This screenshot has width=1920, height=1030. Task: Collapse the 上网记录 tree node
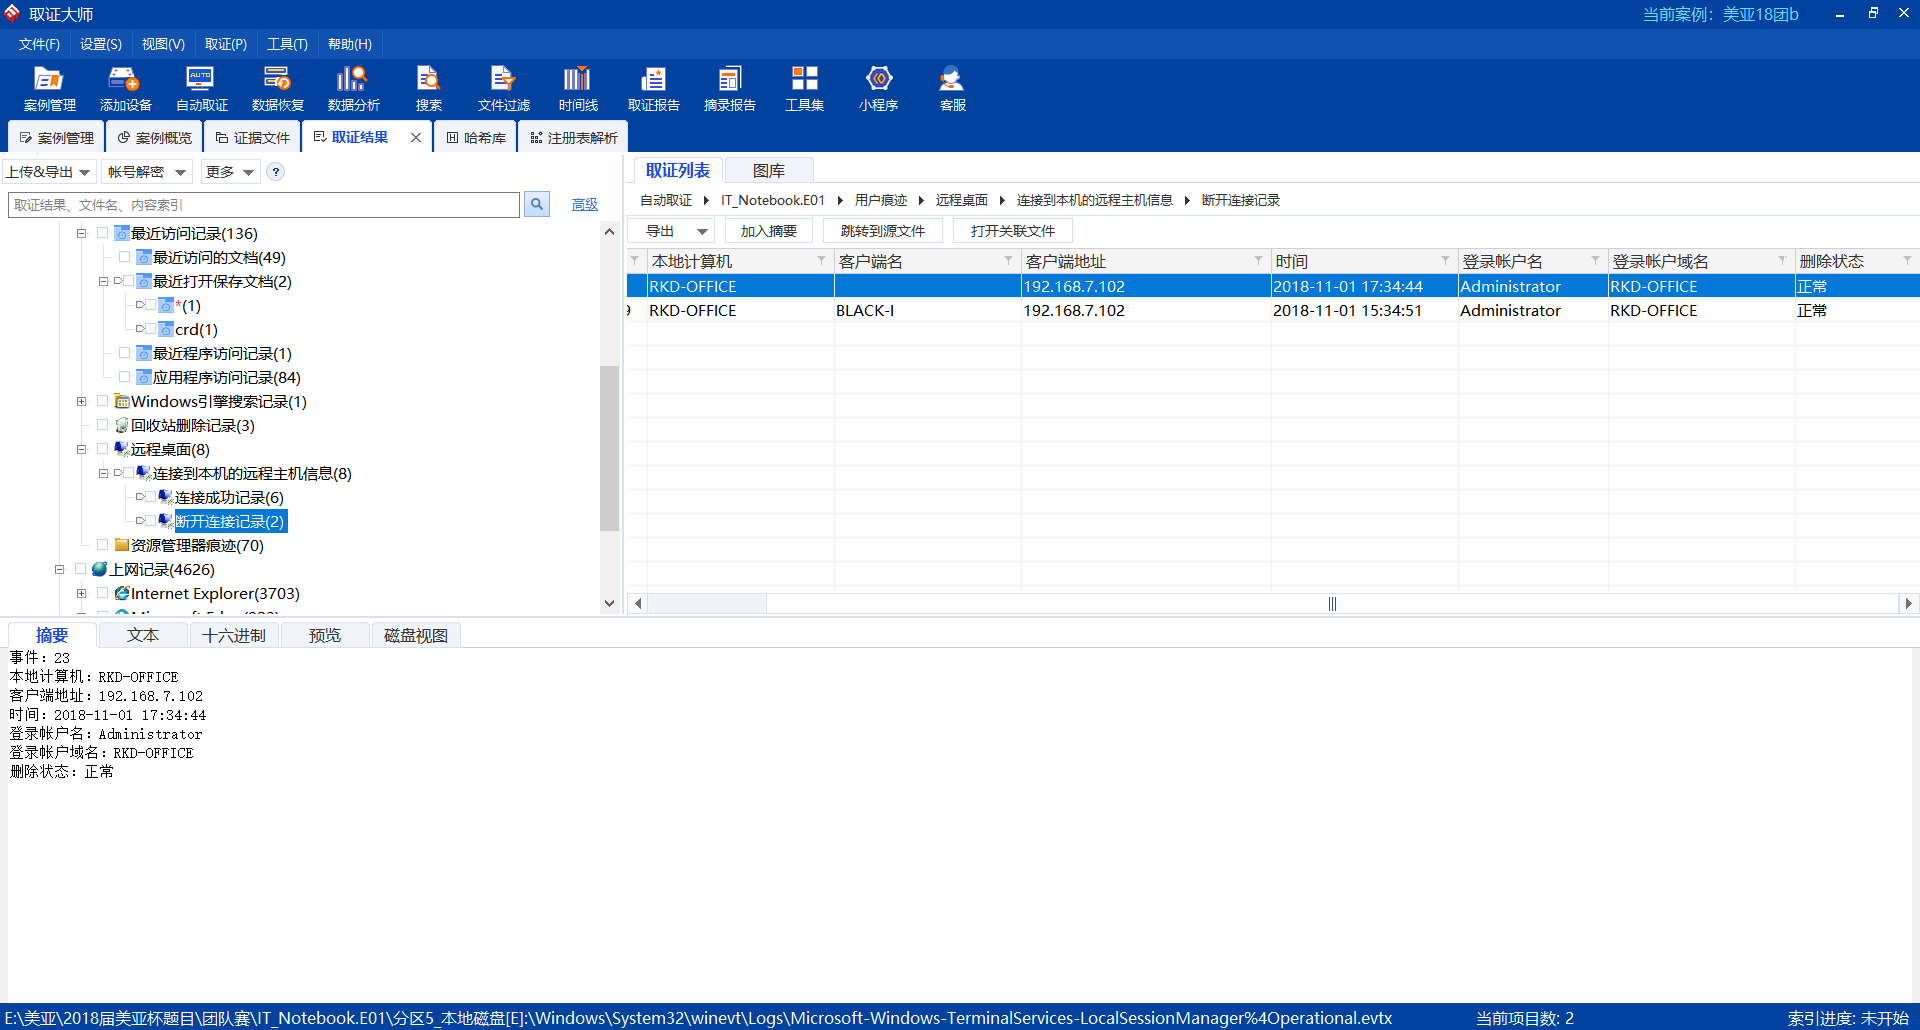59,569
